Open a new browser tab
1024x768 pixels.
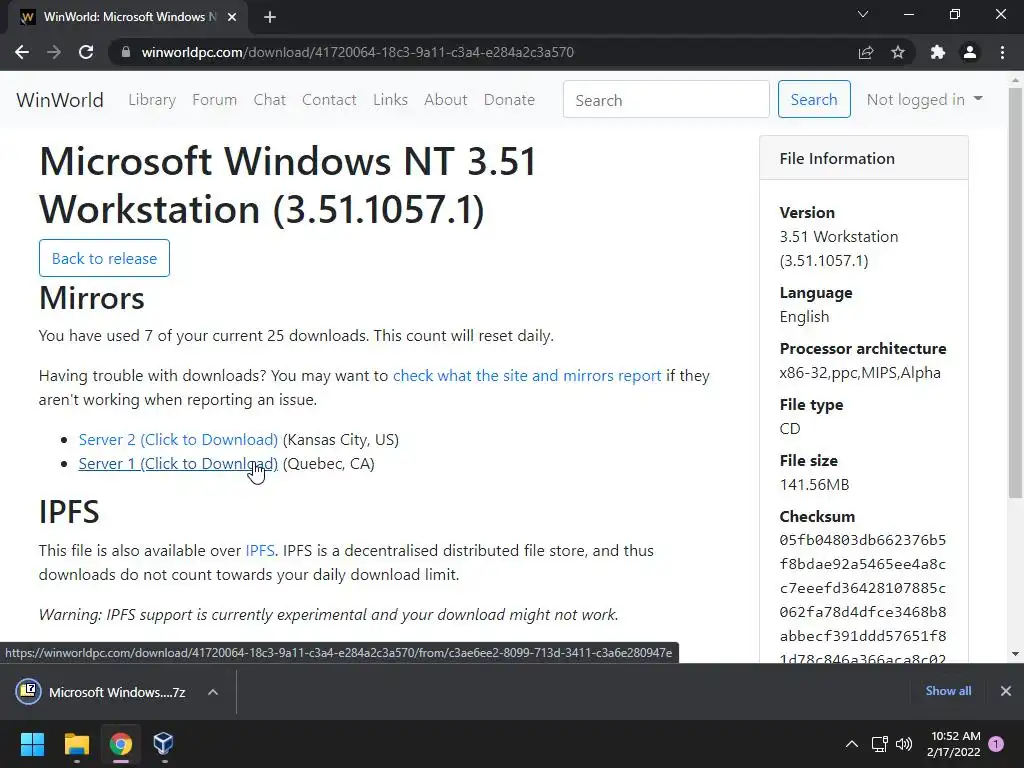270,17
